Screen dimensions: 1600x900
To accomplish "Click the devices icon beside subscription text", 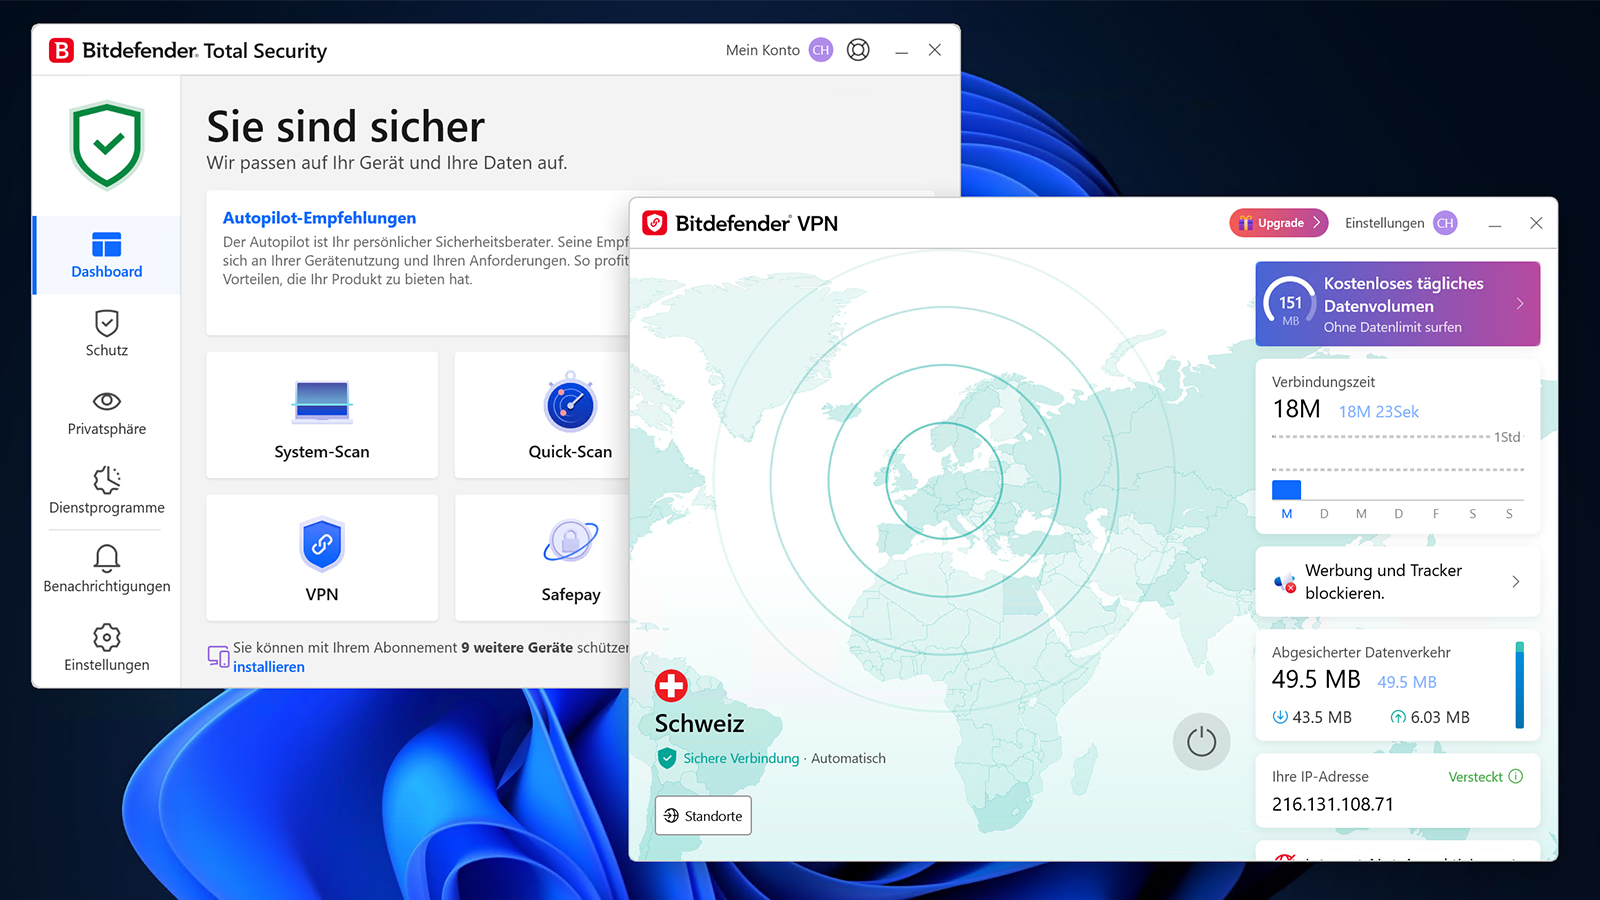I will pyautogui.click(x=218, y=657).
